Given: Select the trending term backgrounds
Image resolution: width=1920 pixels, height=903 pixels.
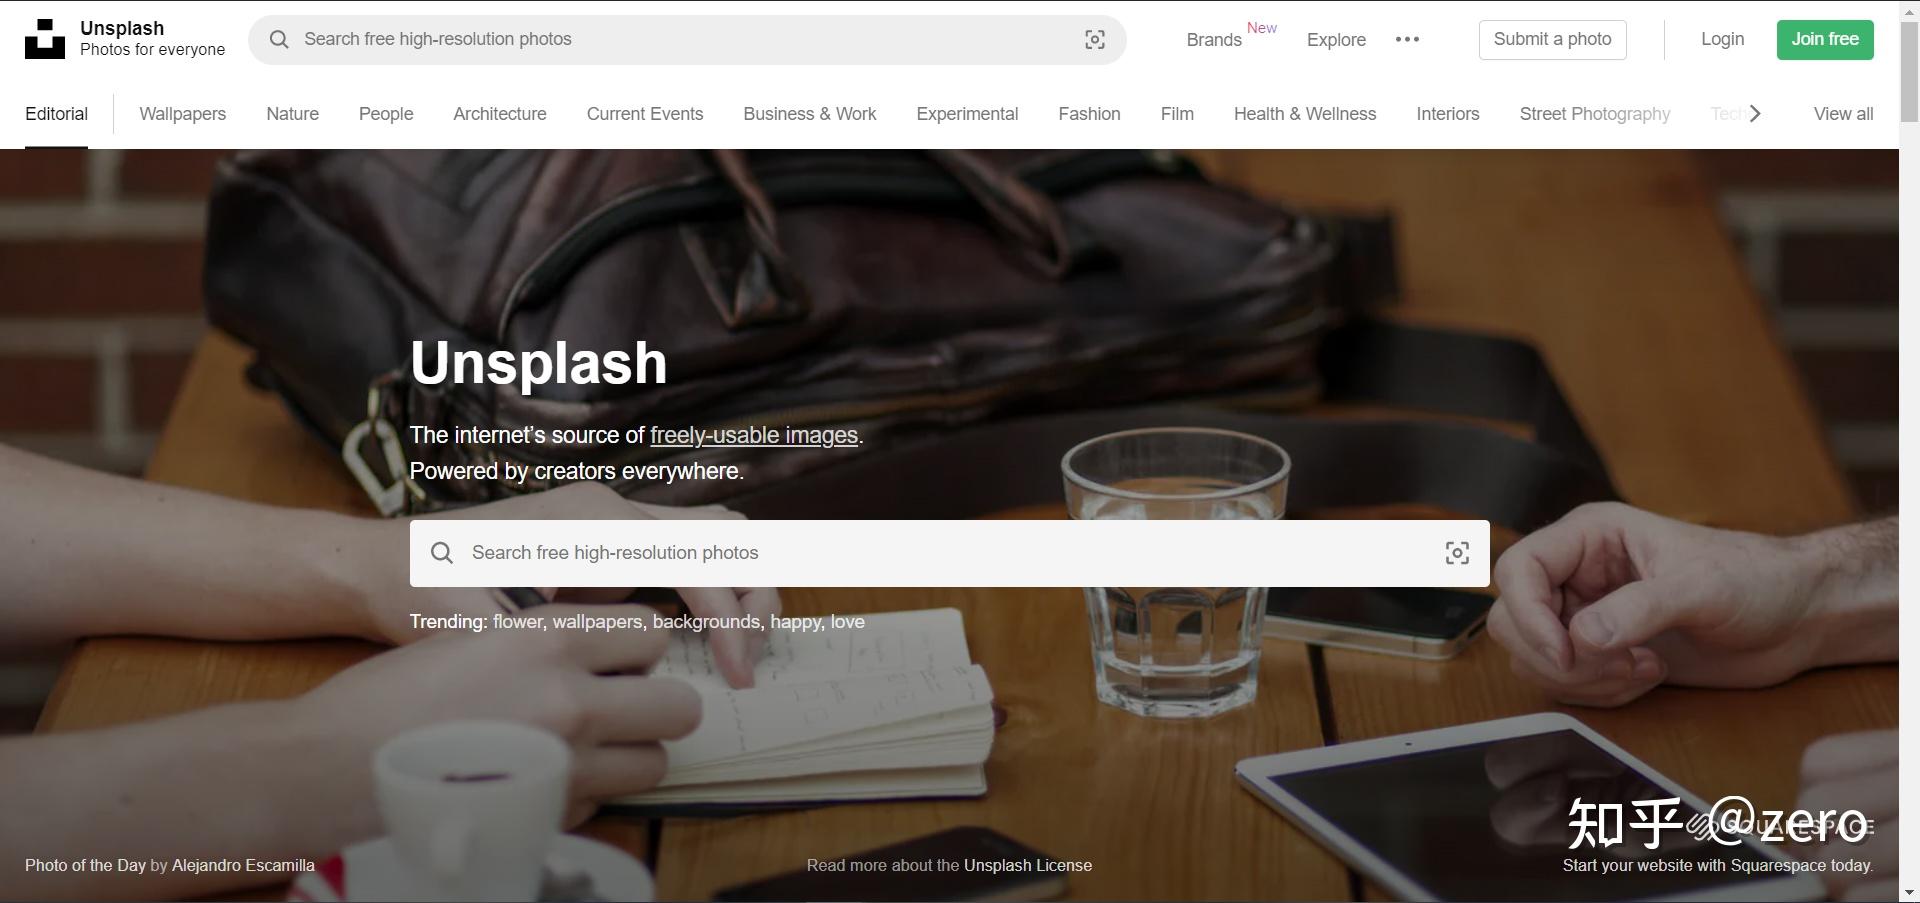Looking at the screenshot, I should click(x=706, y=622).
